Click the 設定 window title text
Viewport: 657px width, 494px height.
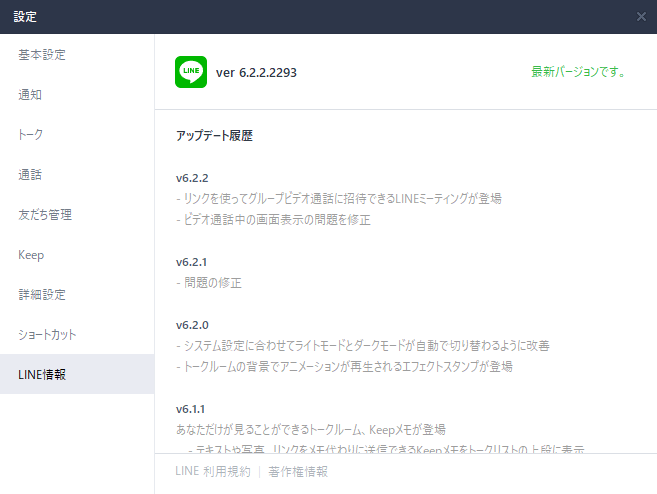coord(25,17)
